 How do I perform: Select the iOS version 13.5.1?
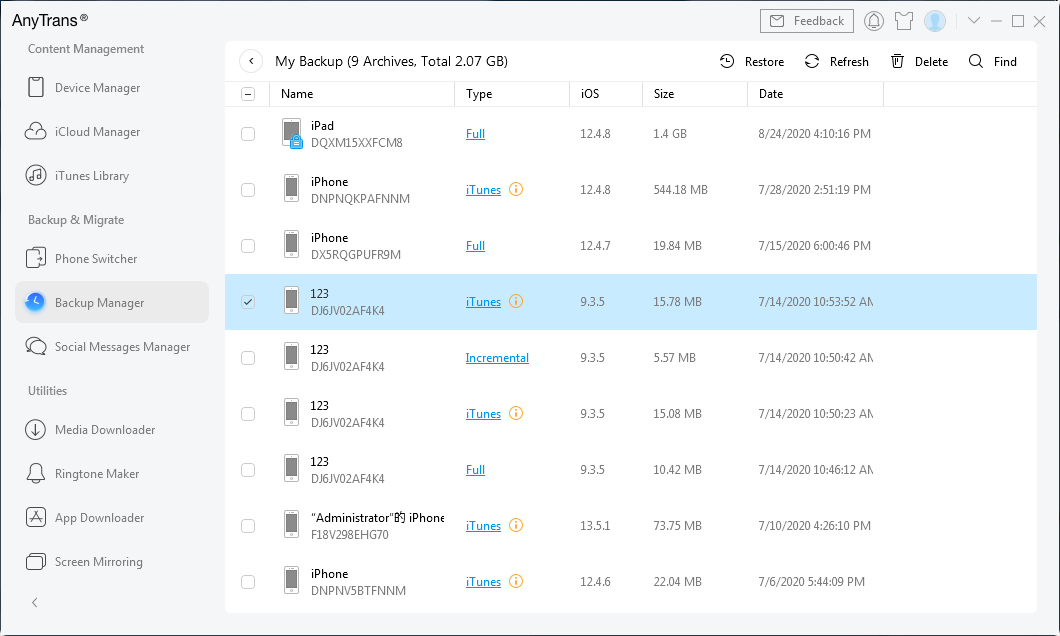coord(595,526)
